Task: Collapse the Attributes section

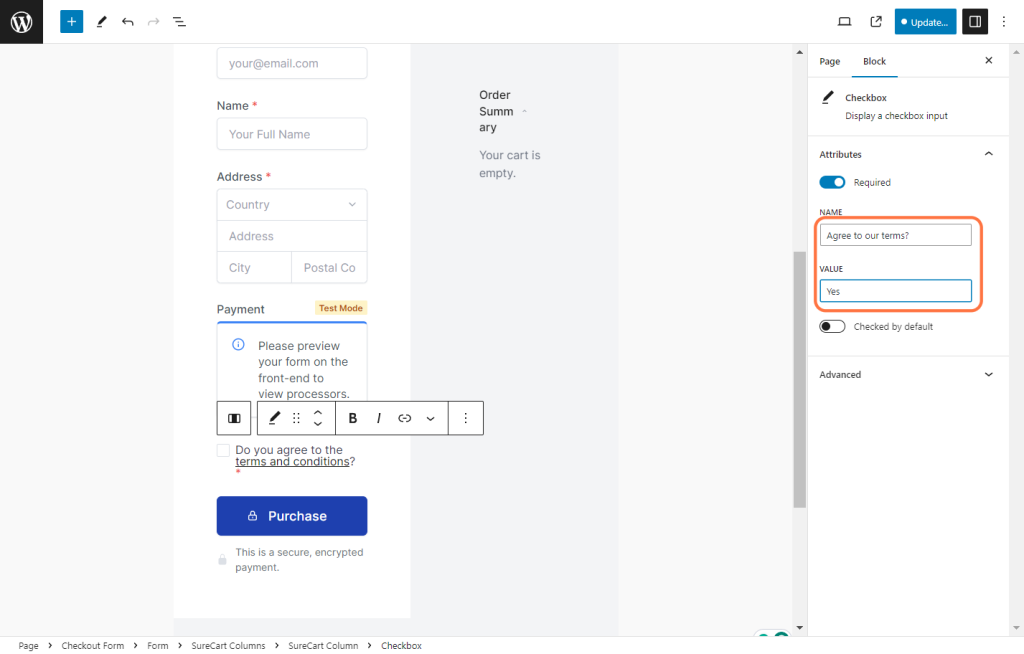Action: (x=988, y=154)
